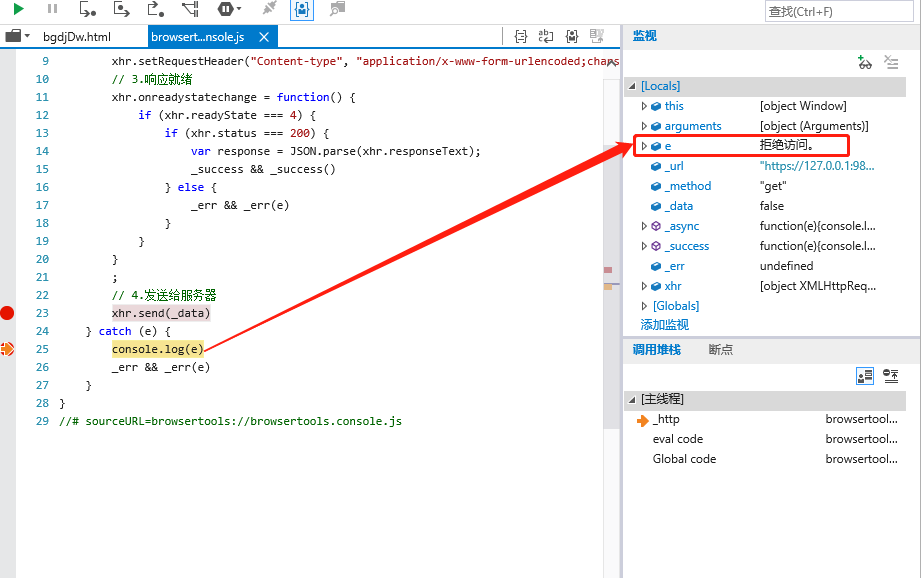This screenshot has height=578, width=921.
Task: Click the Step Over icon
Action: [121, 9]
